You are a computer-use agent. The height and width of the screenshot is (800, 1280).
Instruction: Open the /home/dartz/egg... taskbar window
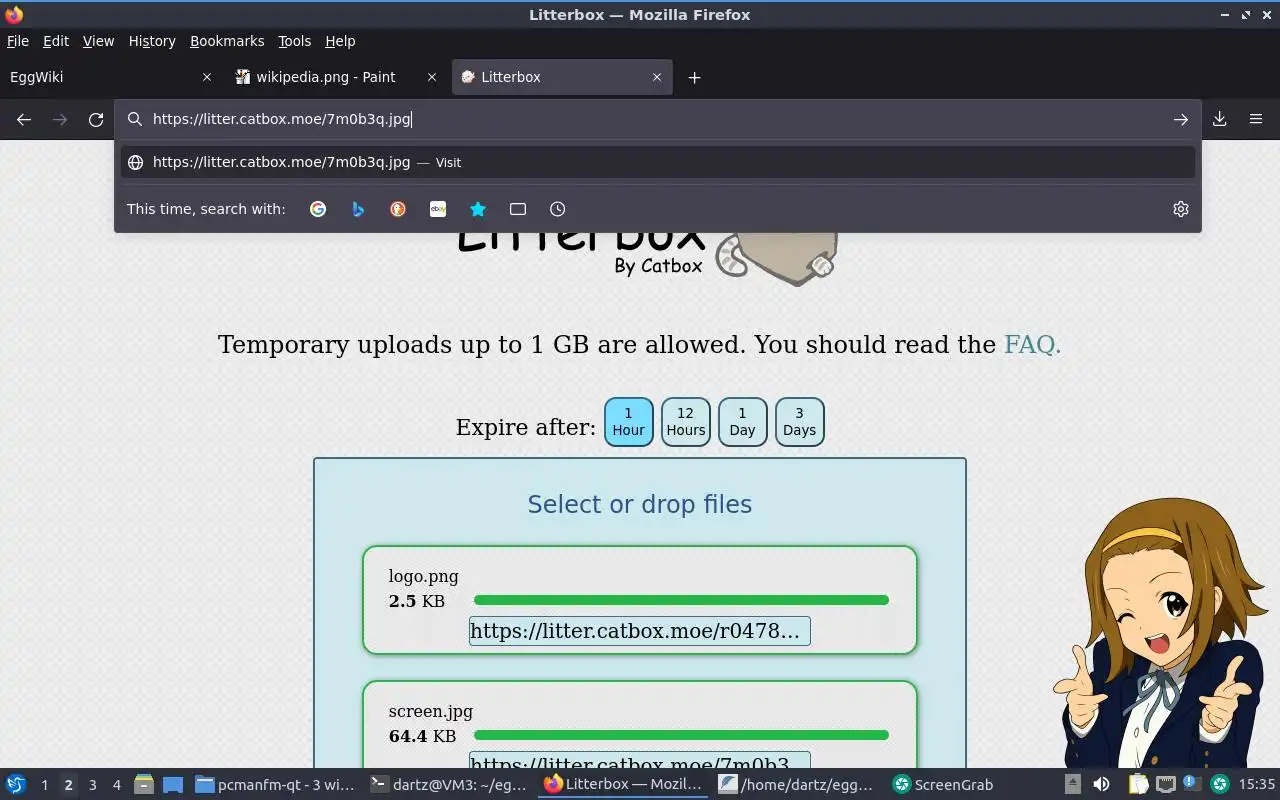click(x=797, y=785)
